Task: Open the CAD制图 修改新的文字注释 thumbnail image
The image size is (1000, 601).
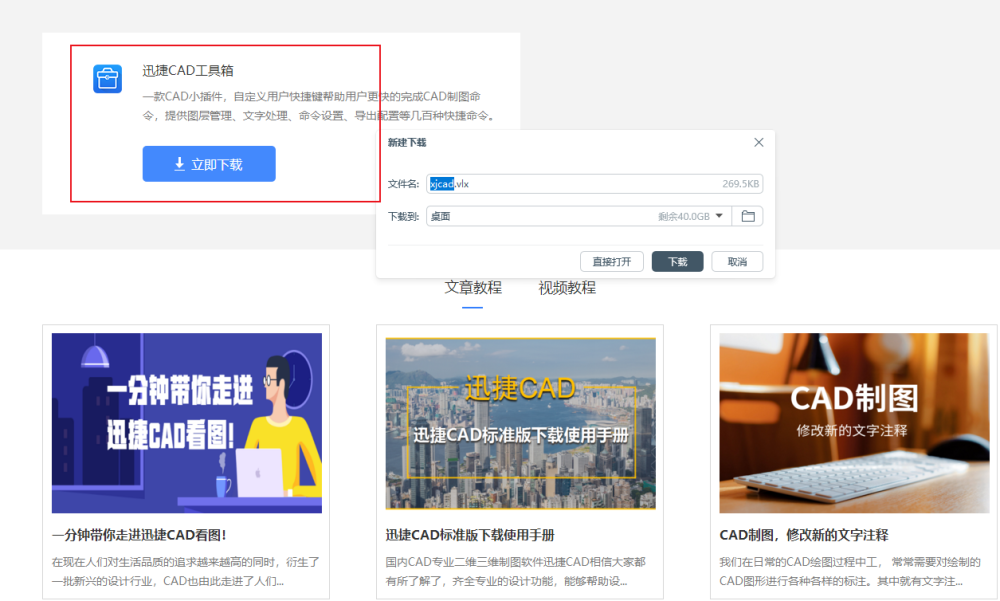Action: tap(854, 423)
